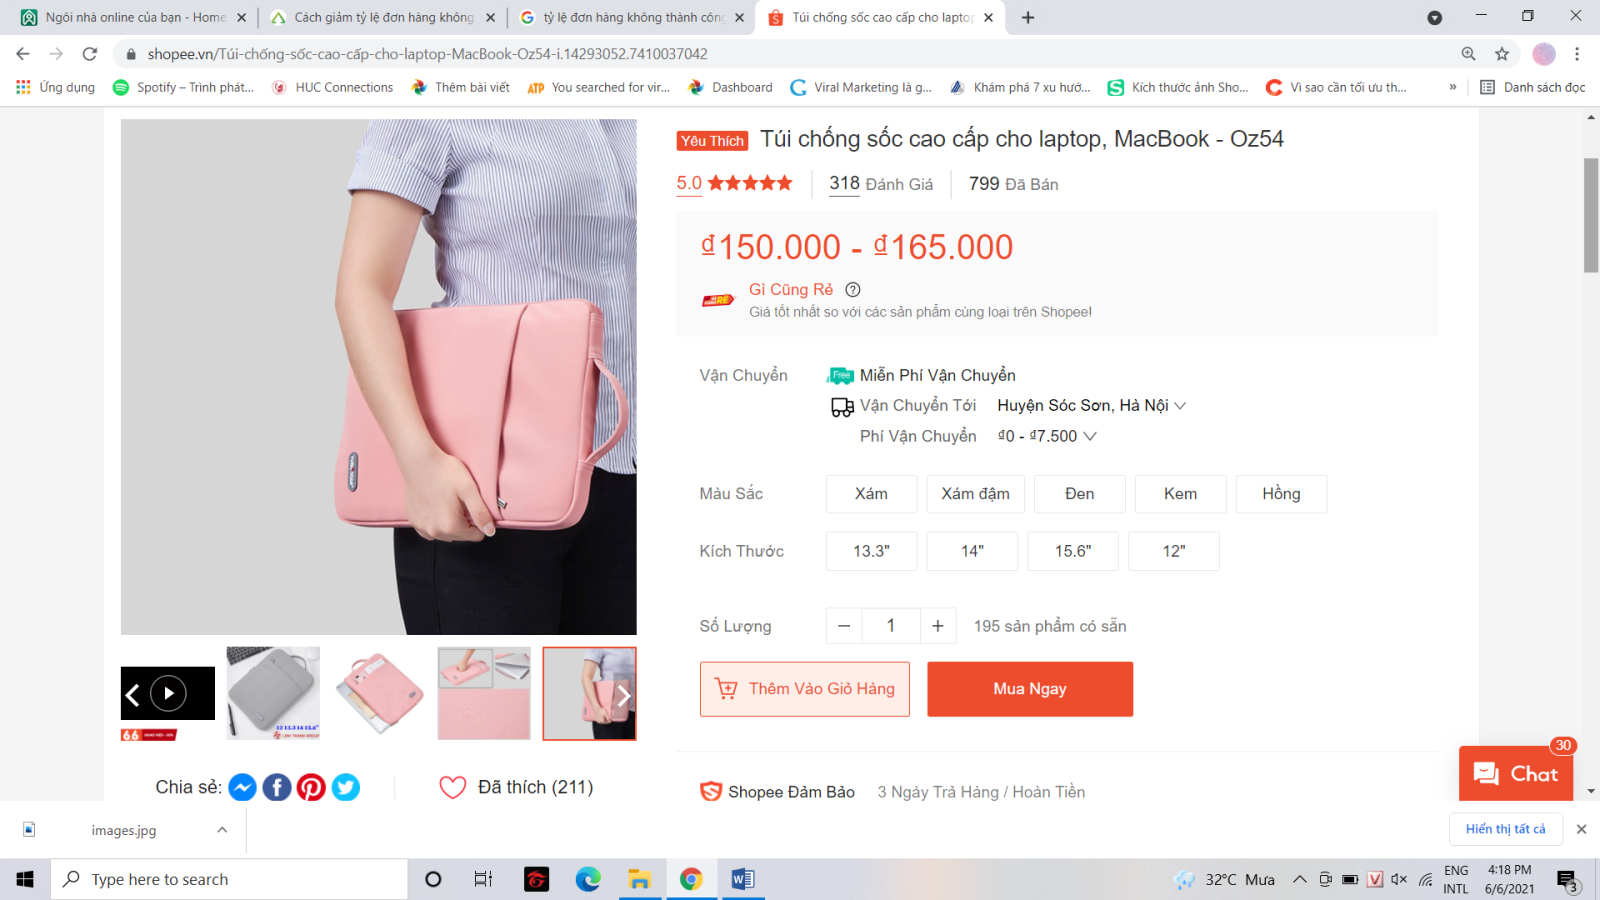The width and height of the screenshot is (1600, 900).
Task: Select the 15.6" size option
Action: (1073, 552)
